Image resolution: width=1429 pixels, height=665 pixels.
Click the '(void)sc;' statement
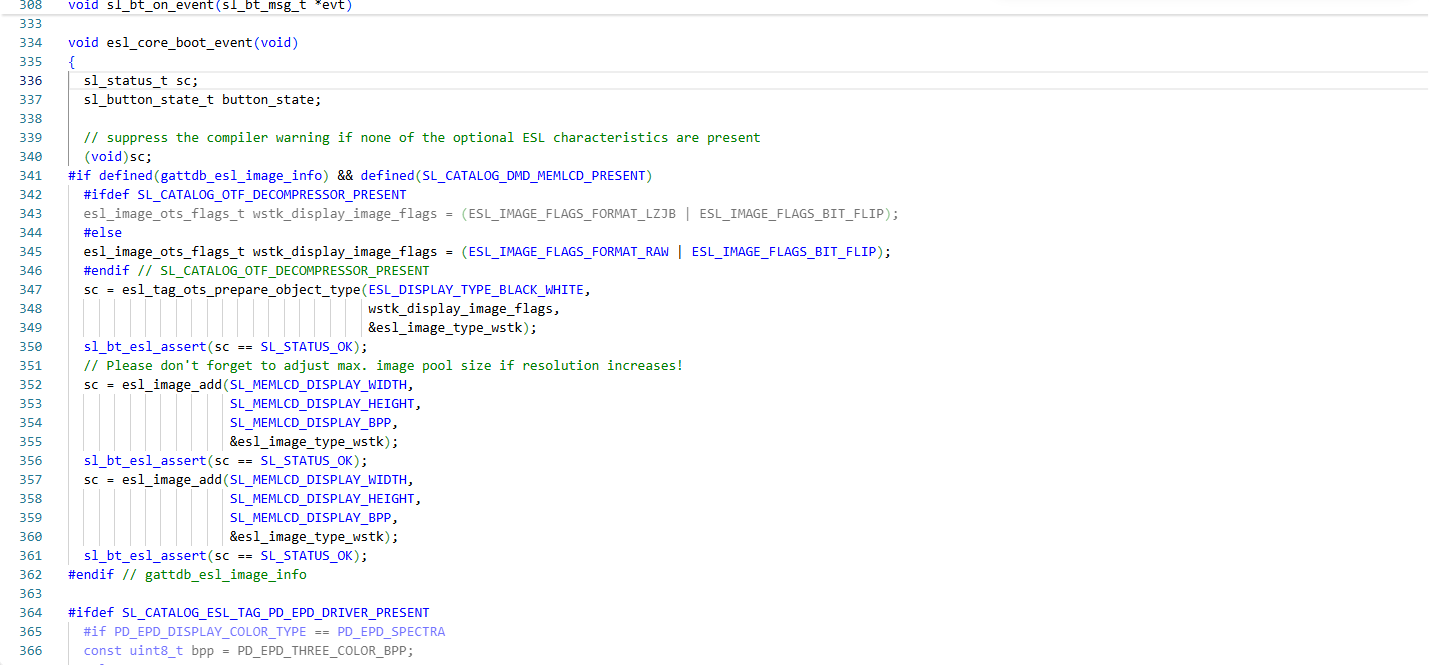[x=118, y=157]
